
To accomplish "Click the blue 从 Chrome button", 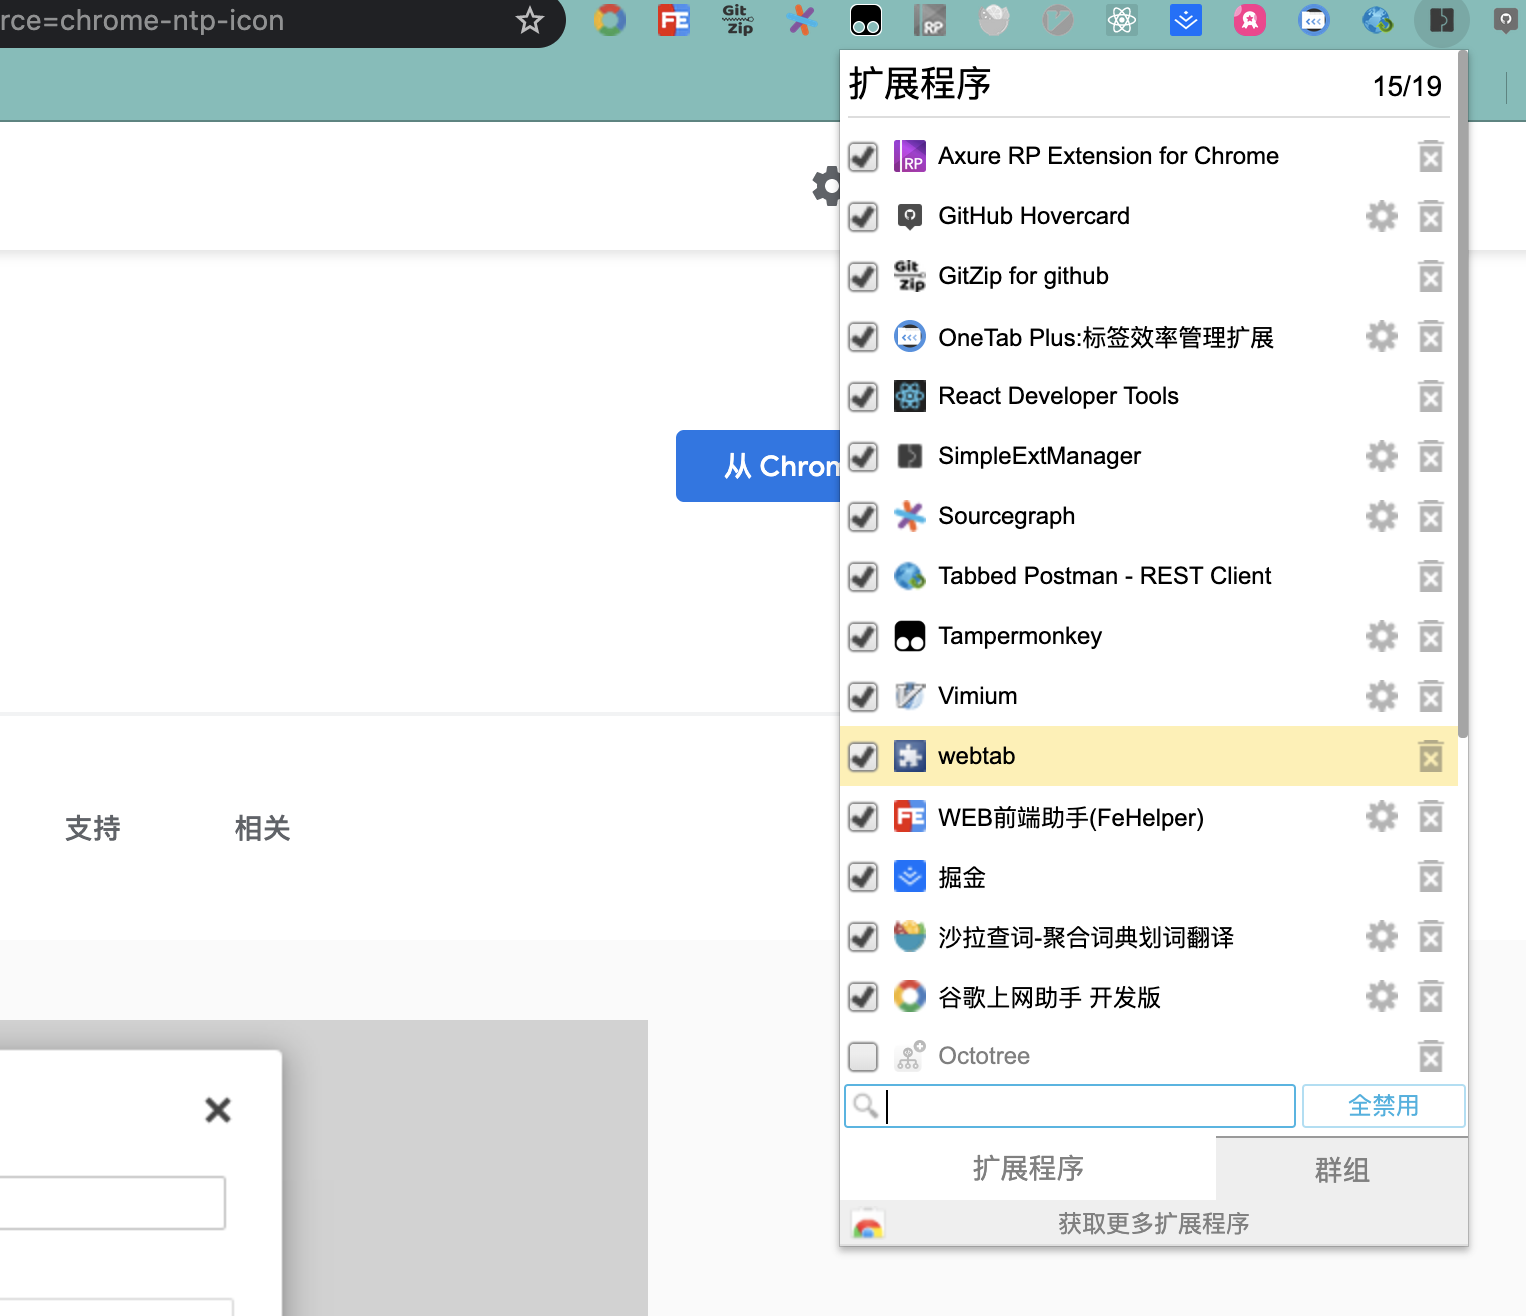I will [x=758, y=466].
